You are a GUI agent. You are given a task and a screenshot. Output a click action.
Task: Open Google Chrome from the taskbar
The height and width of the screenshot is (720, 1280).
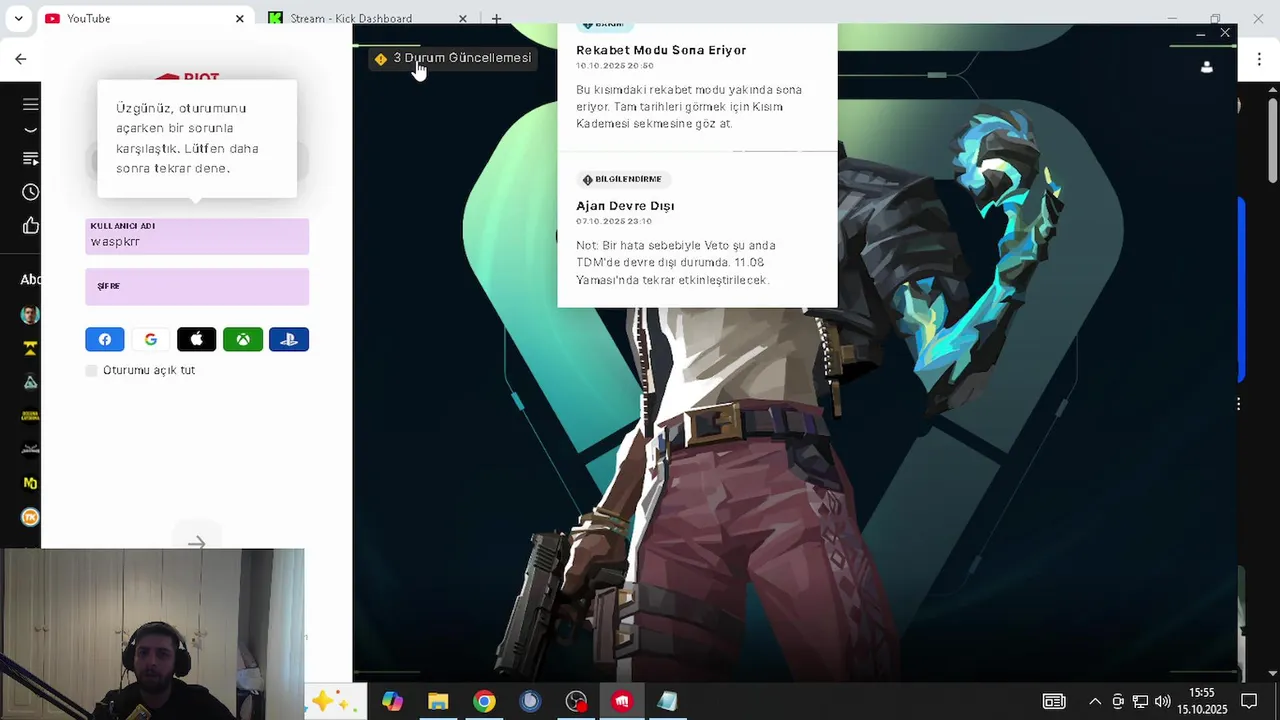484,702
